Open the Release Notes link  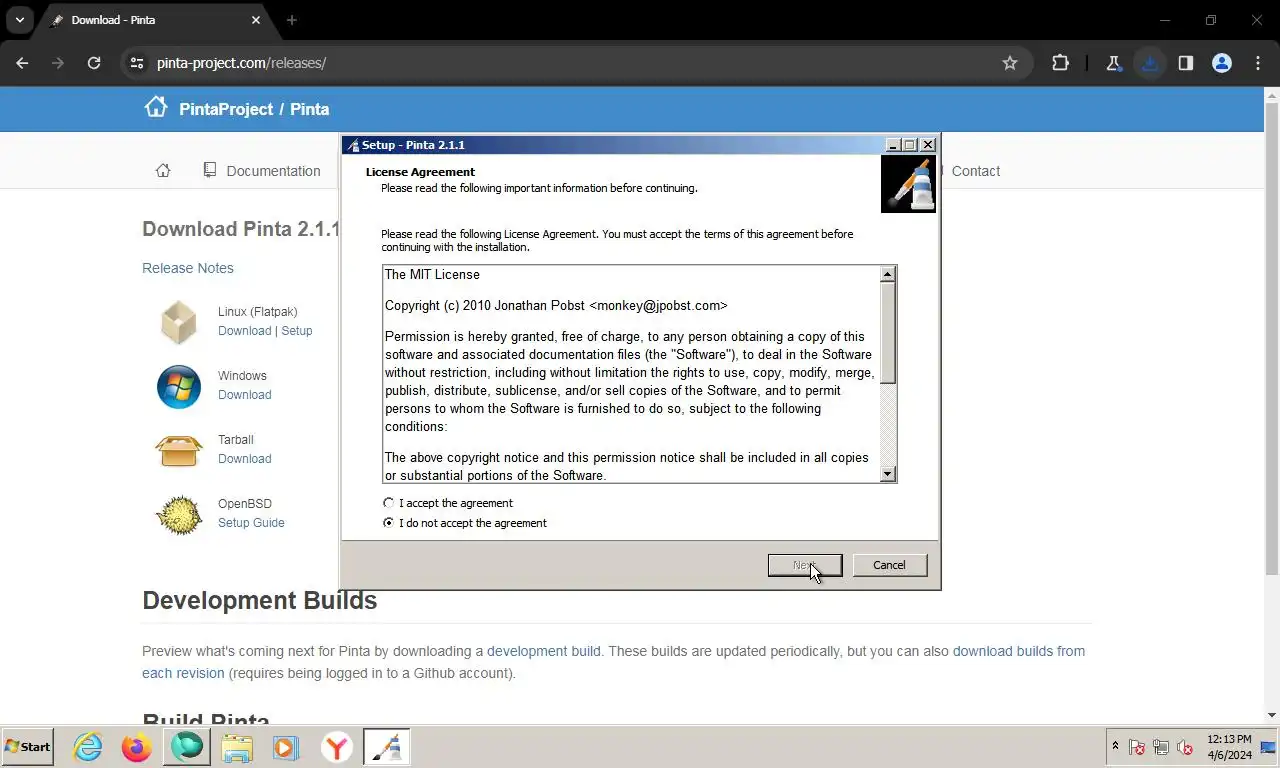tap(188, 268)
